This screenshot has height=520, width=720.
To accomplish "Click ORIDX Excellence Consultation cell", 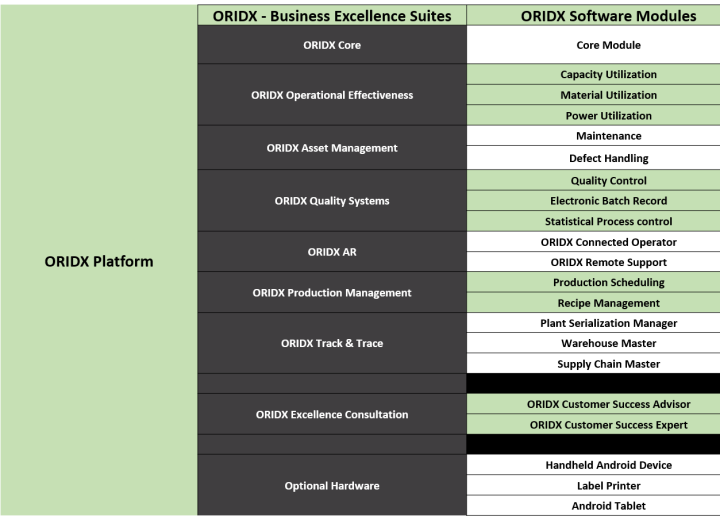I will pos(332,414).
